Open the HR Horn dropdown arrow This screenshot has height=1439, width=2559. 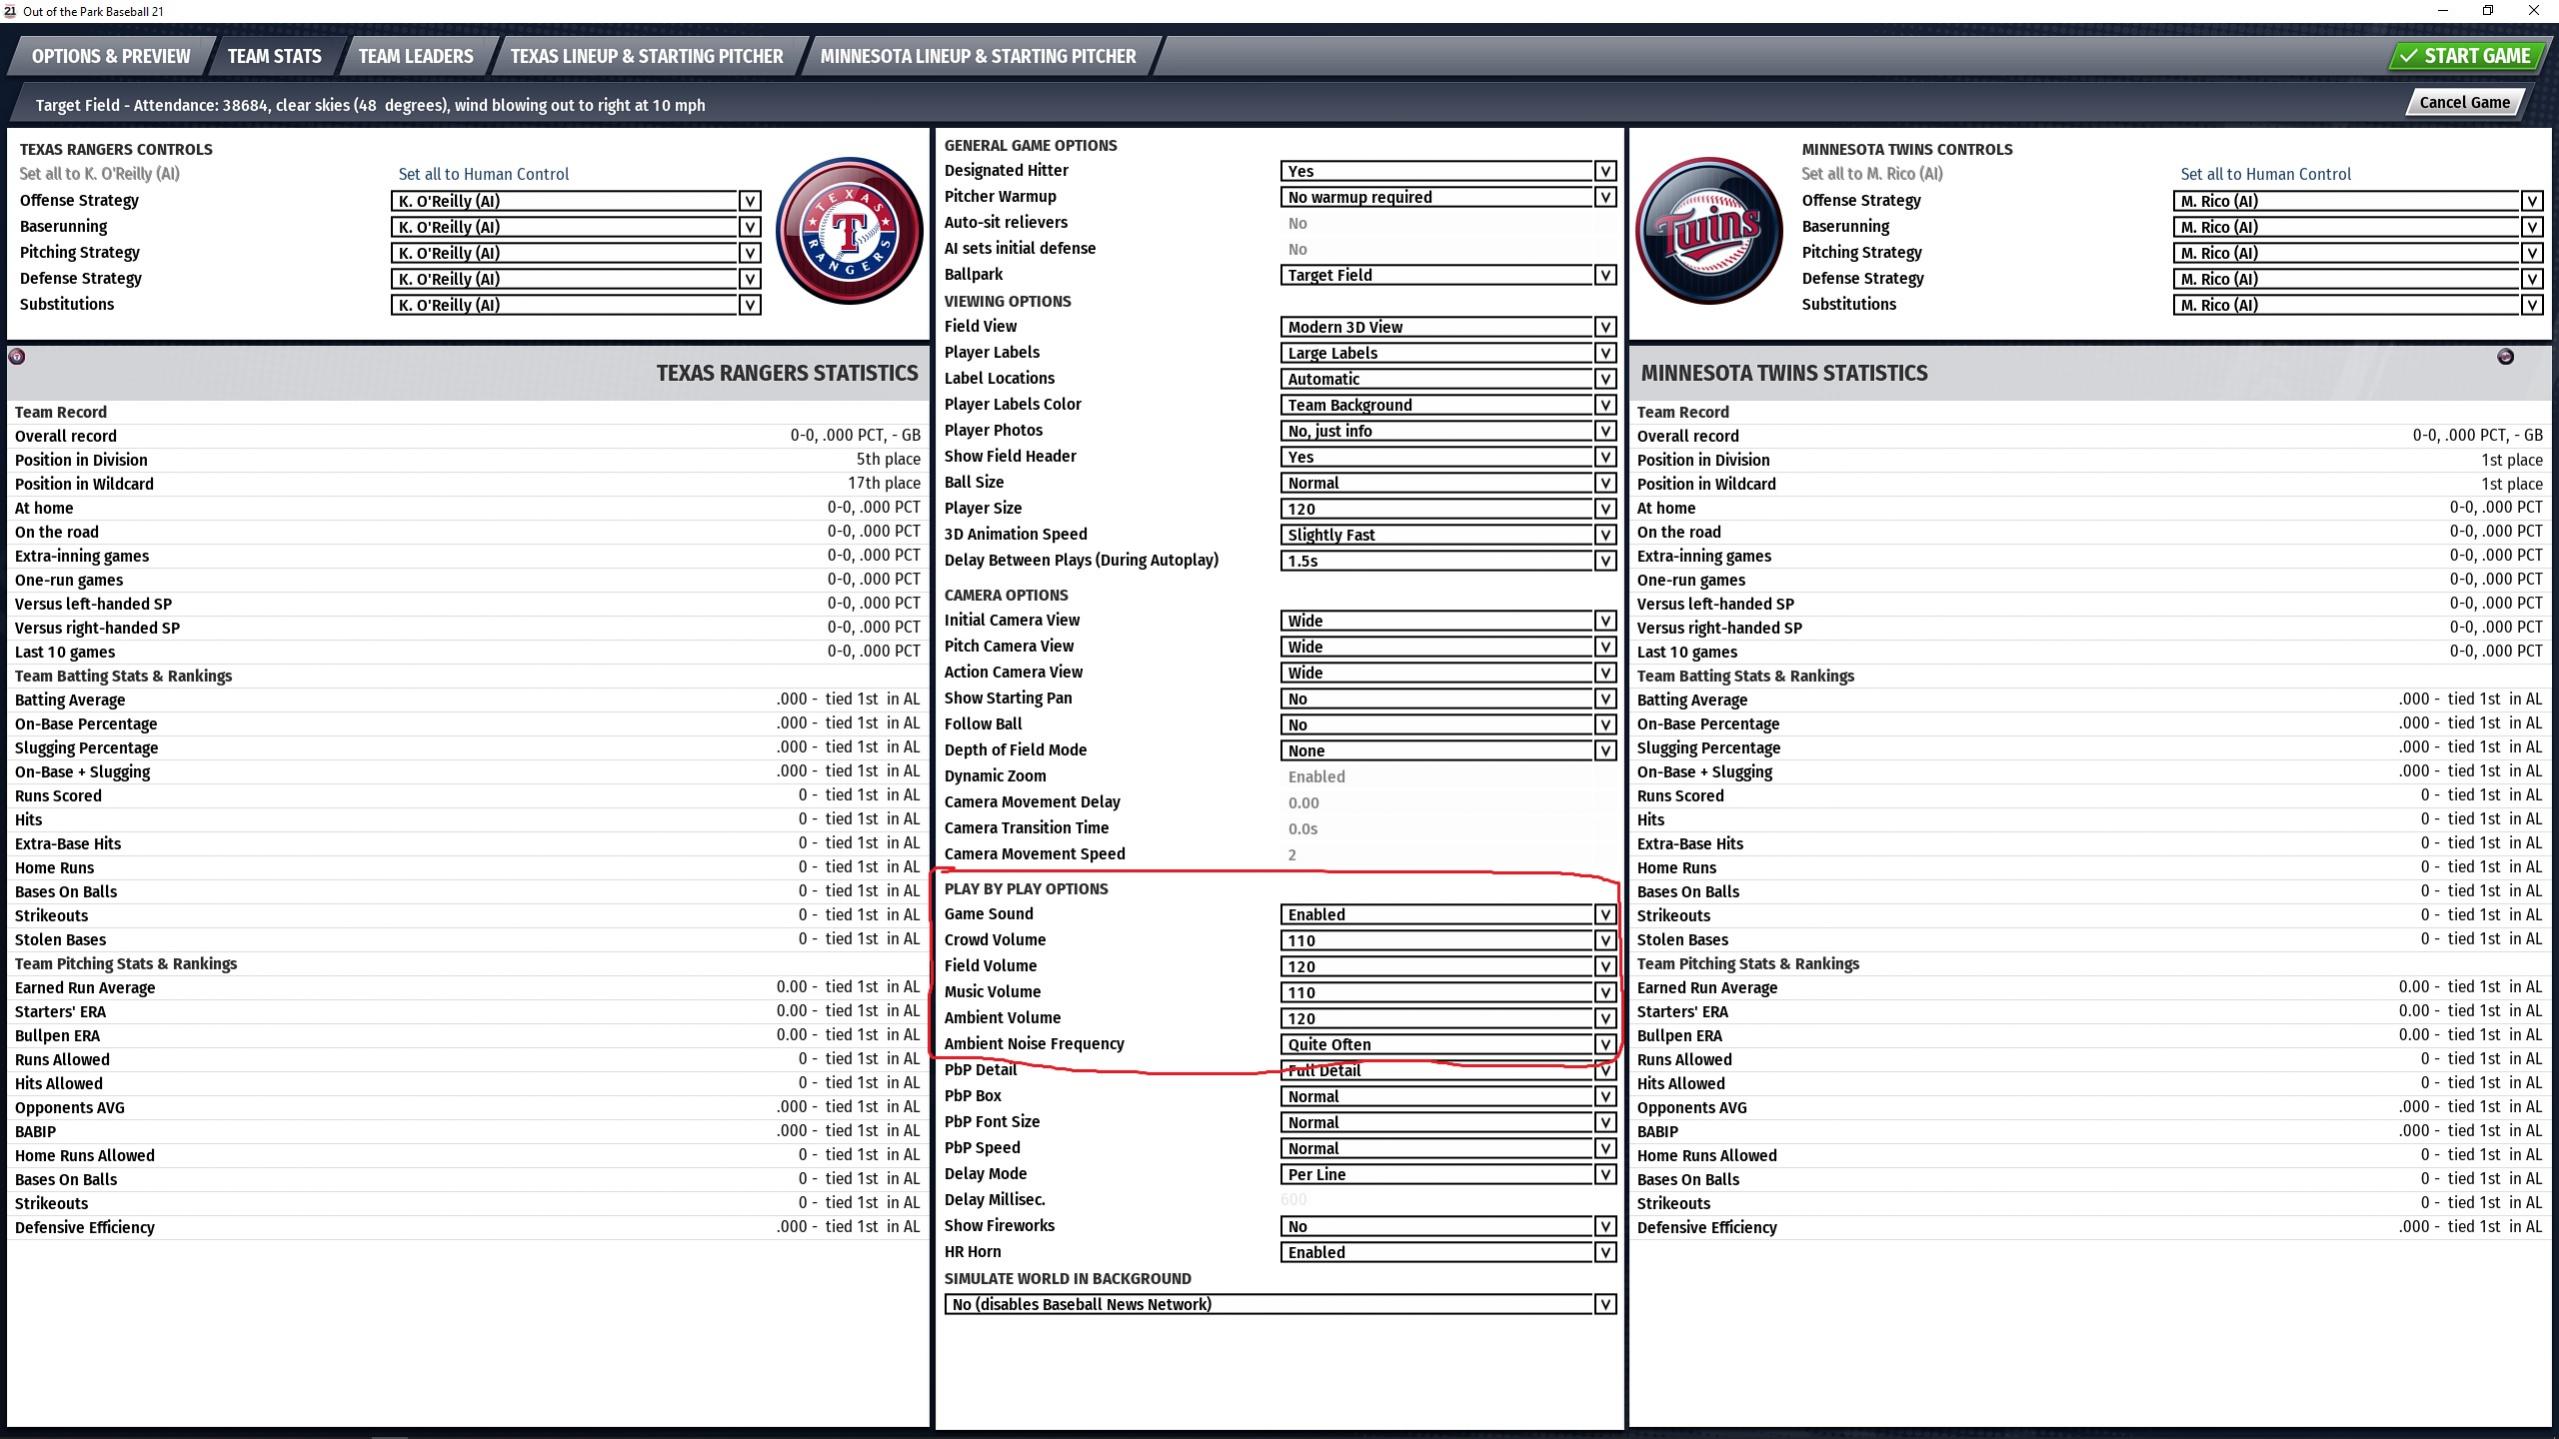pos(1604,1253)
